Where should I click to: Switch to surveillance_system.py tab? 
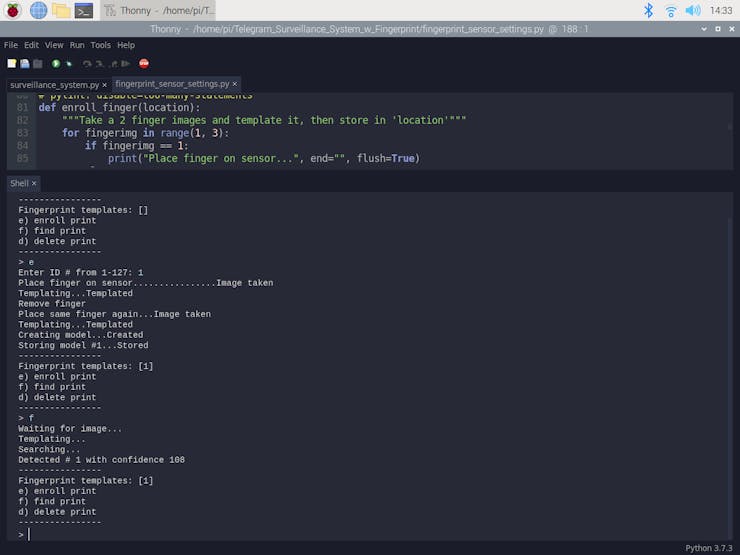54,85
